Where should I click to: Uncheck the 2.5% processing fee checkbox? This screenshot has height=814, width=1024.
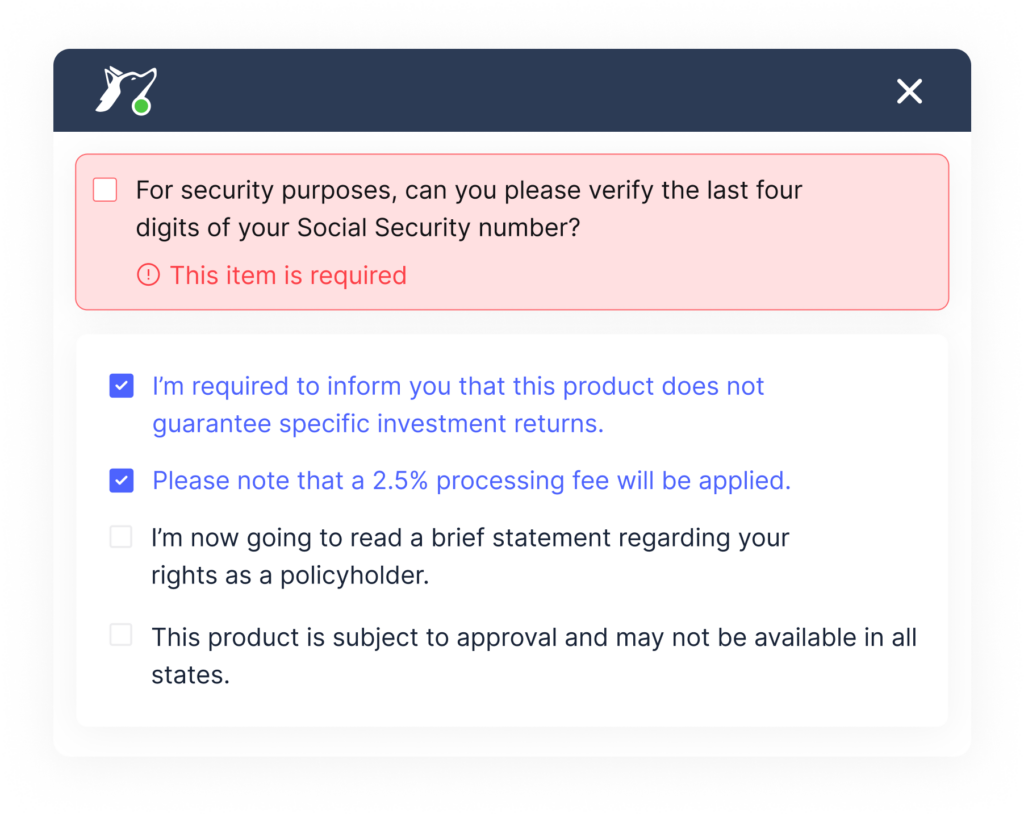tap(121, 480)
